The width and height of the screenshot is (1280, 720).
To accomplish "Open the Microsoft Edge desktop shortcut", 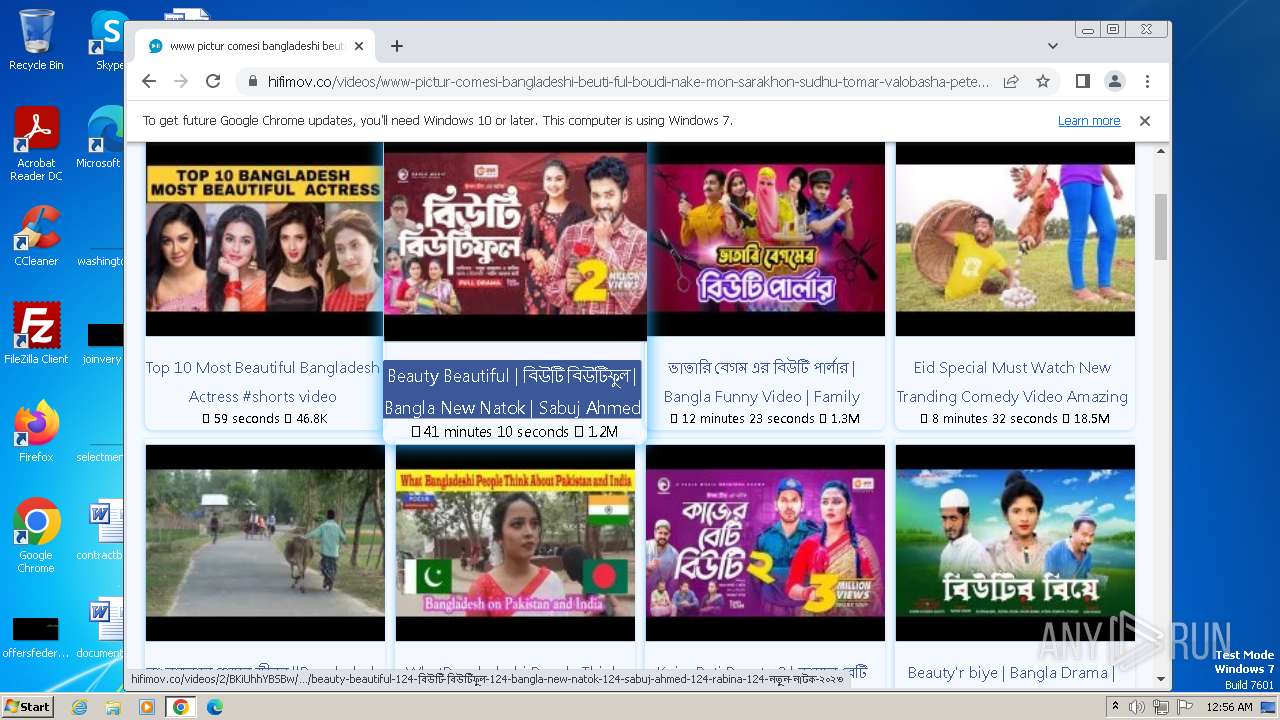I will click(x=101, y=138).
